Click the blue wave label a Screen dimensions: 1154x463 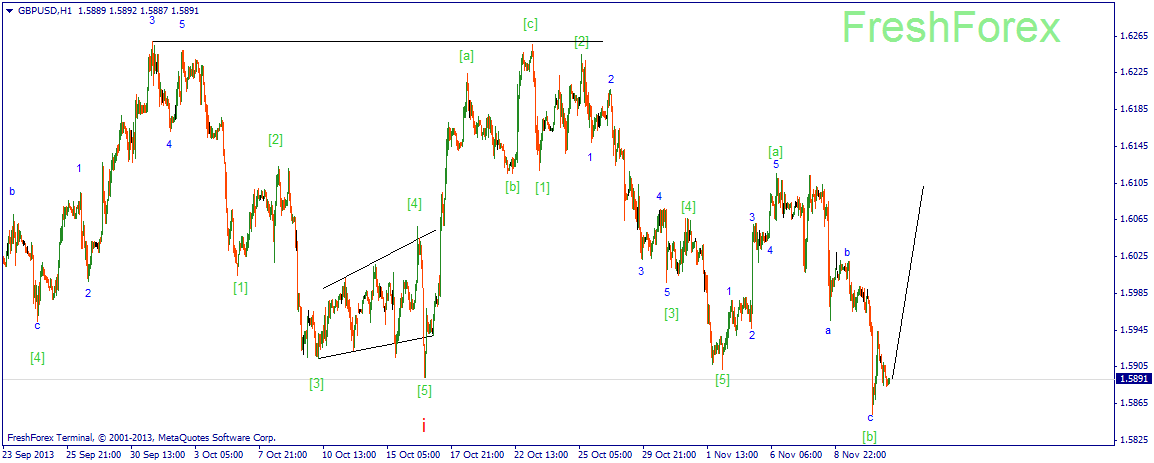[x=828, y=330]
